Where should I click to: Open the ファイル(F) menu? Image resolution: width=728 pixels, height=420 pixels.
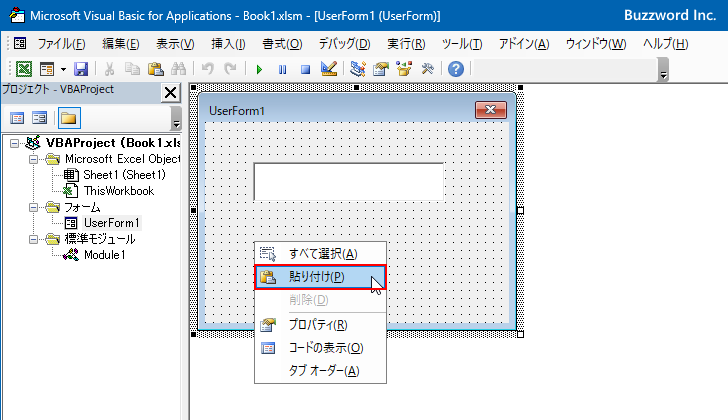(x=61, y=44)
